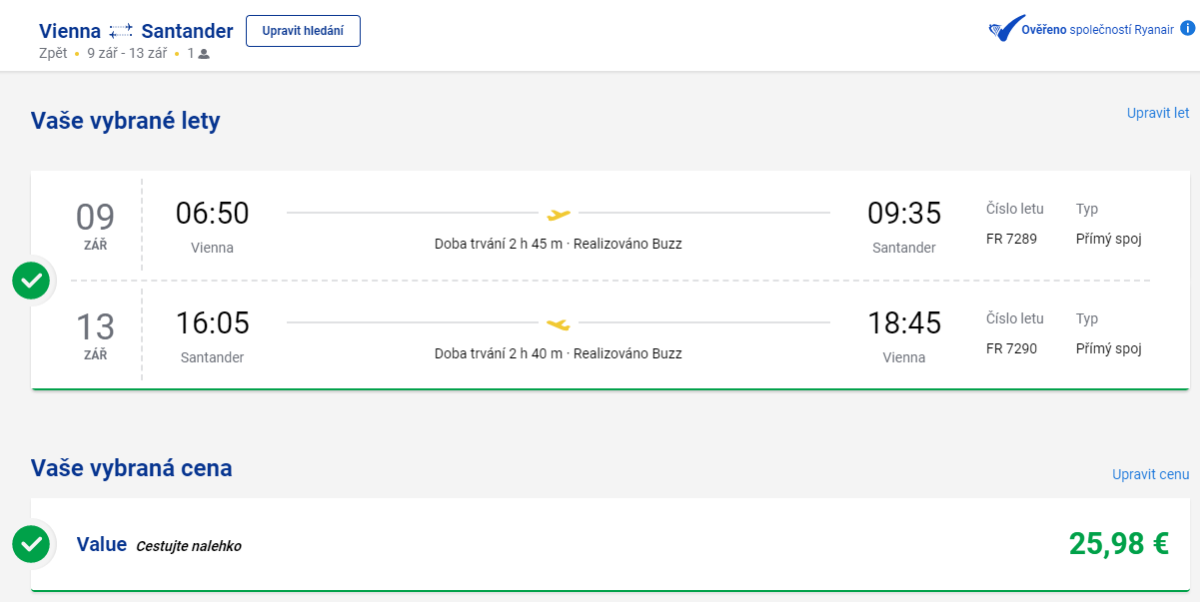The width and height of the screenshot is (1200, 602).
Task: Click the 13 ZÁŘ return date
Action: pos(96,335)
